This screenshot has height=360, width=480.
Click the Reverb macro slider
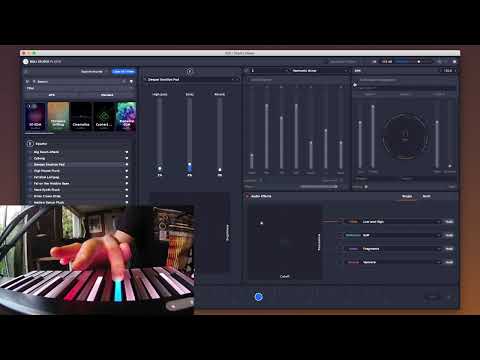(x=219, y=133)
